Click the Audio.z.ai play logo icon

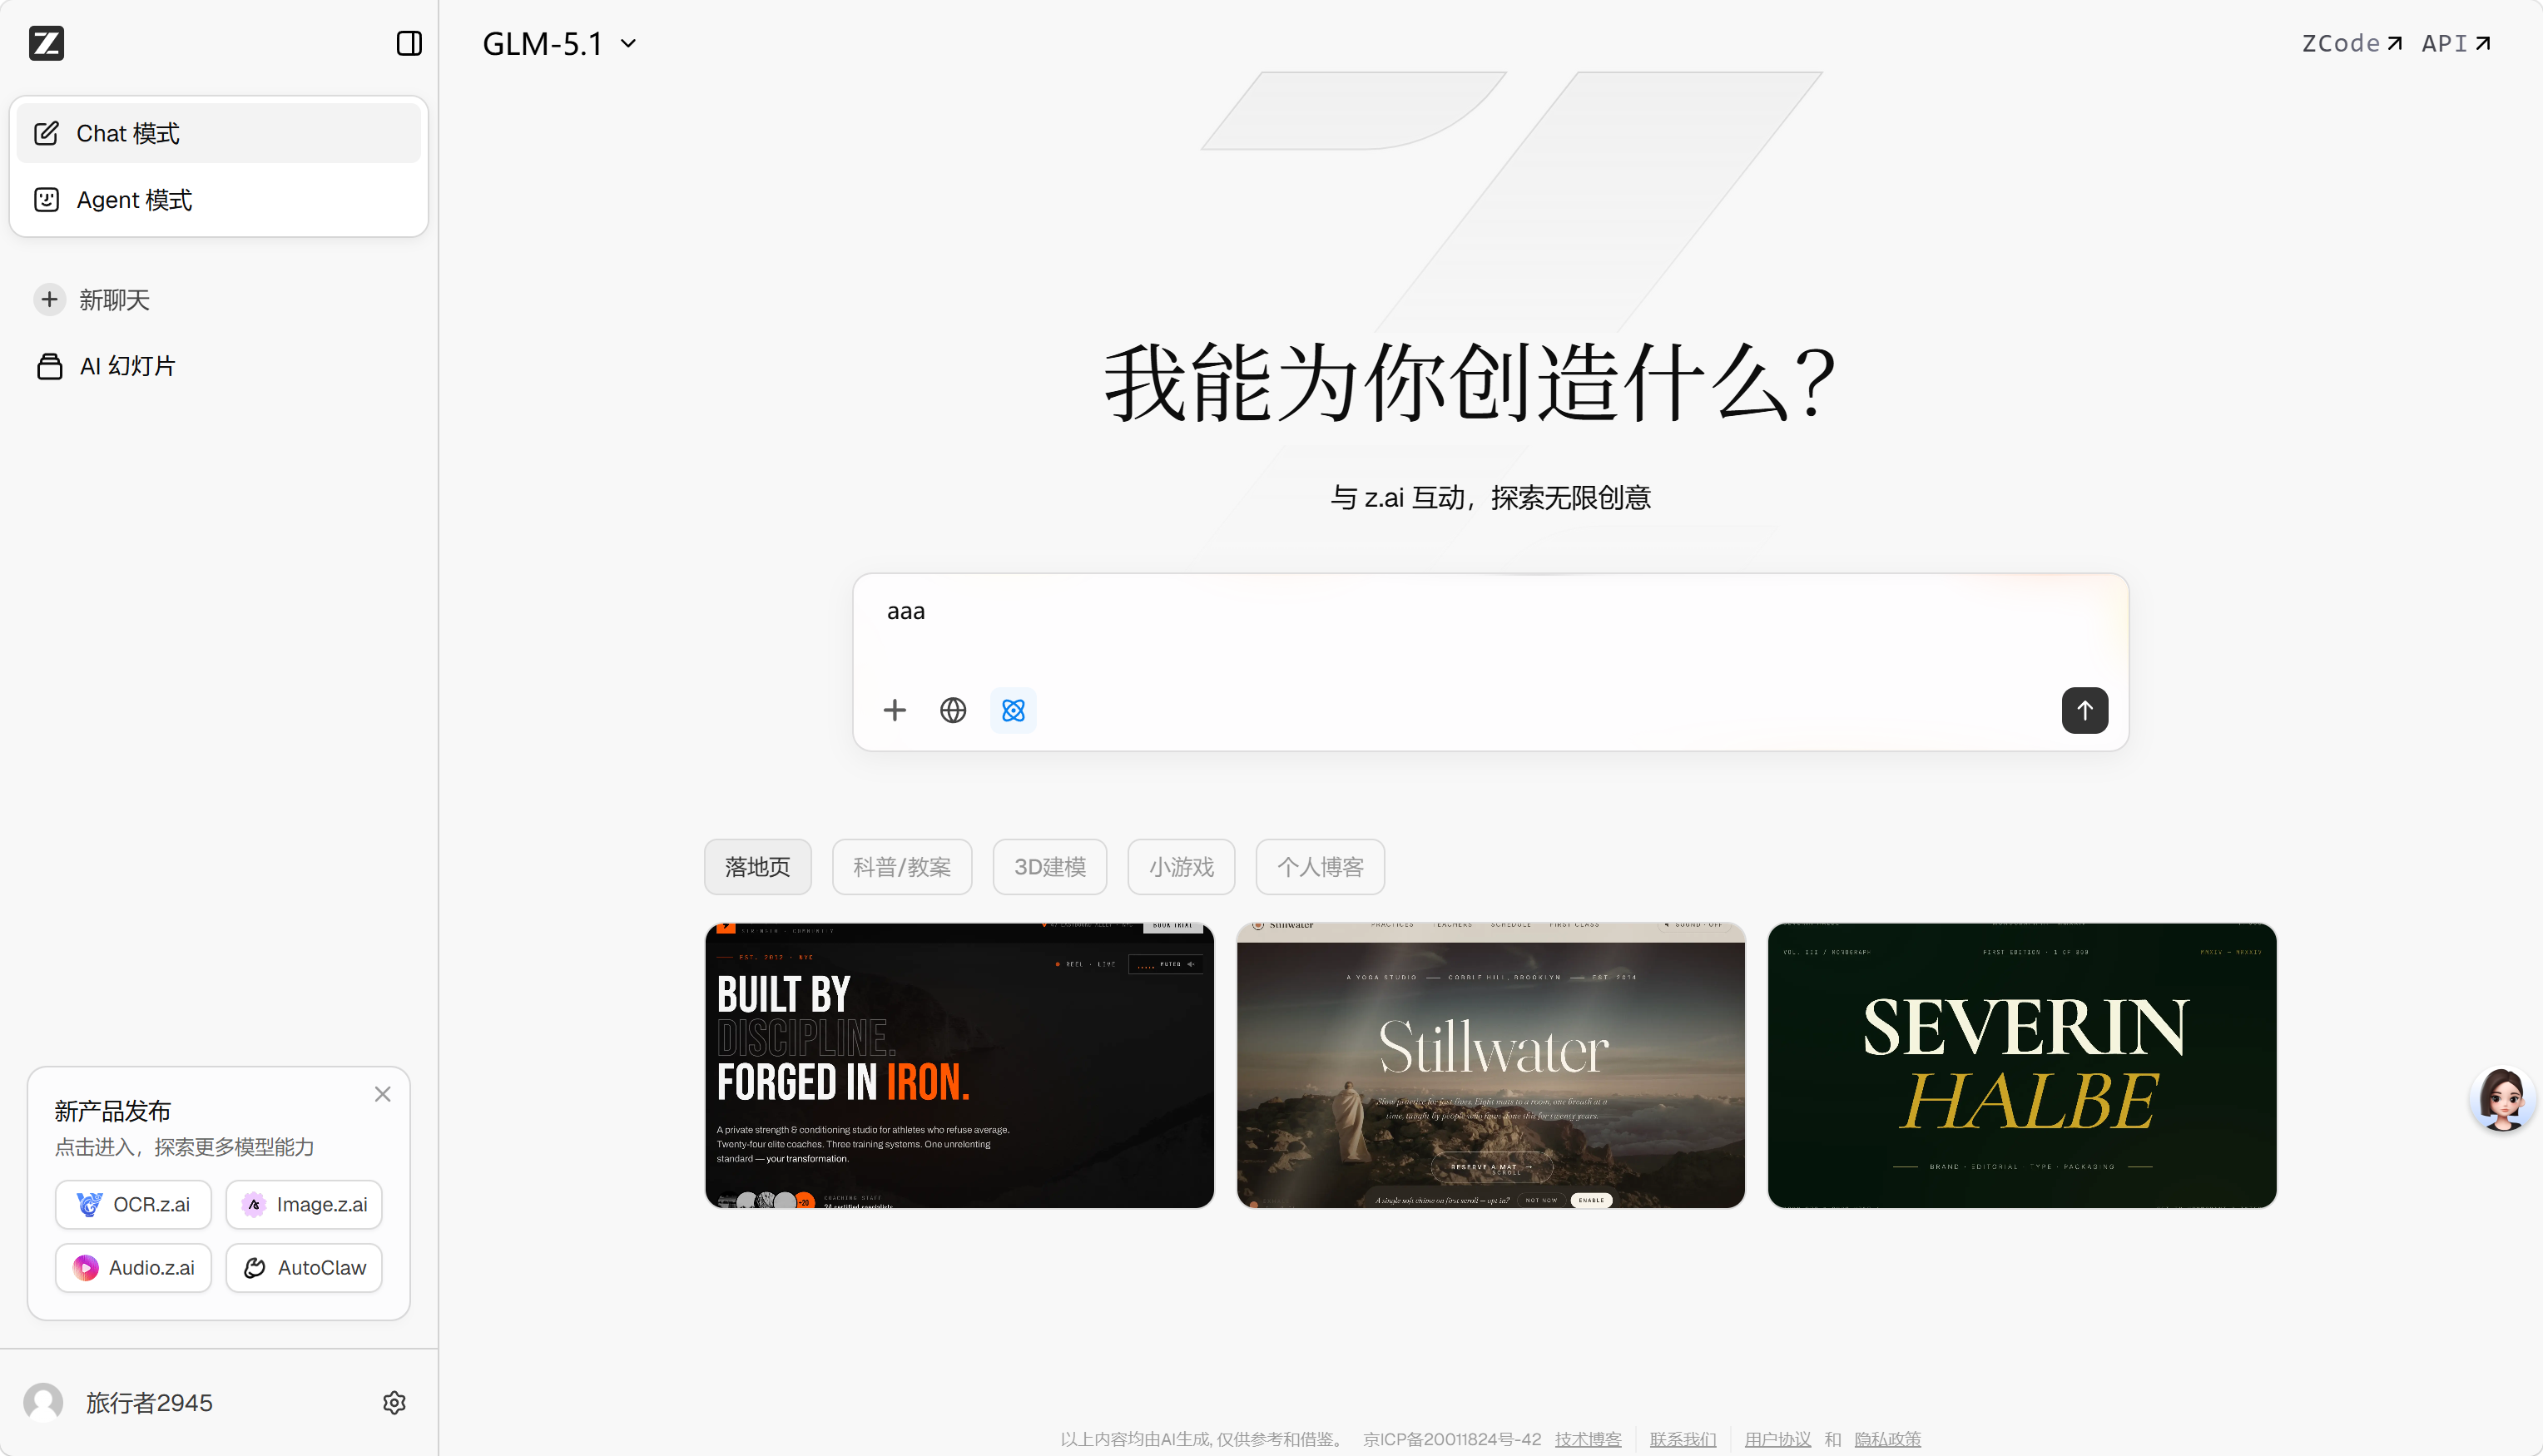pyautogui.click(x=86, y=1267)
